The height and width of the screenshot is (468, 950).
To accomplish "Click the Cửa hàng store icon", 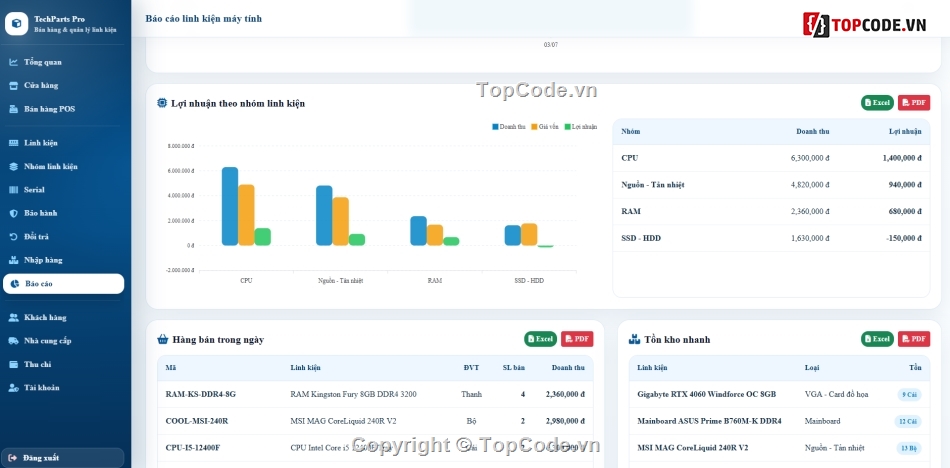I will click(13, 85).
